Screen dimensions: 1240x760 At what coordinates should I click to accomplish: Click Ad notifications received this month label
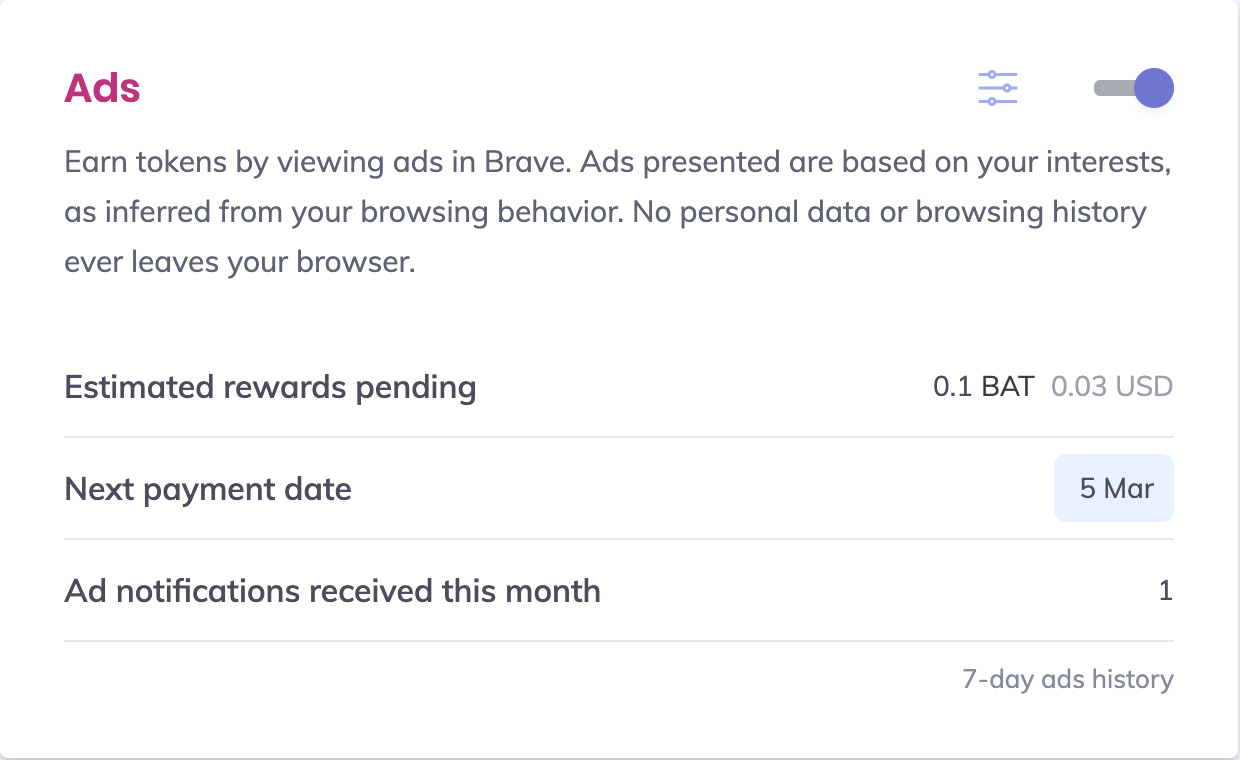(332, 591)
